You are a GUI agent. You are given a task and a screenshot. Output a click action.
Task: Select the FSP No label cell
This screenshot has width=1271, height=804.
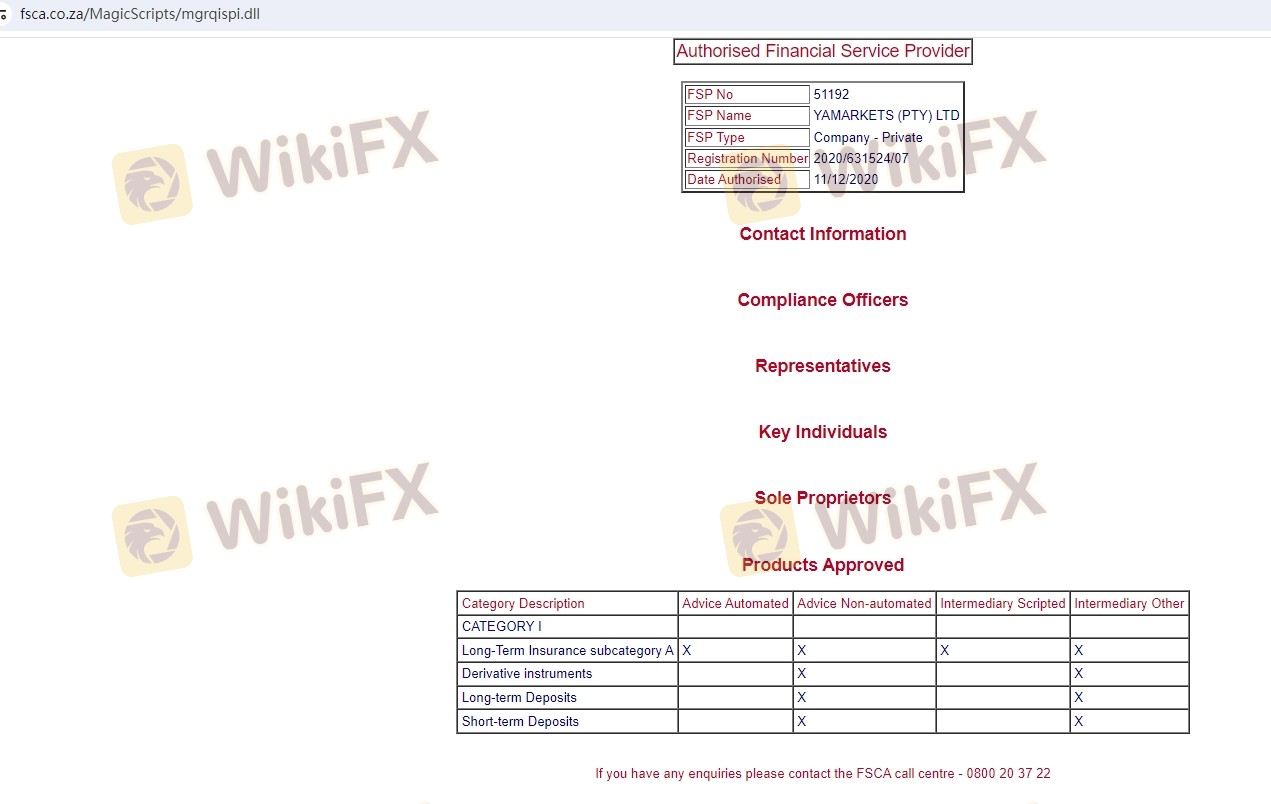coord(747,94)
